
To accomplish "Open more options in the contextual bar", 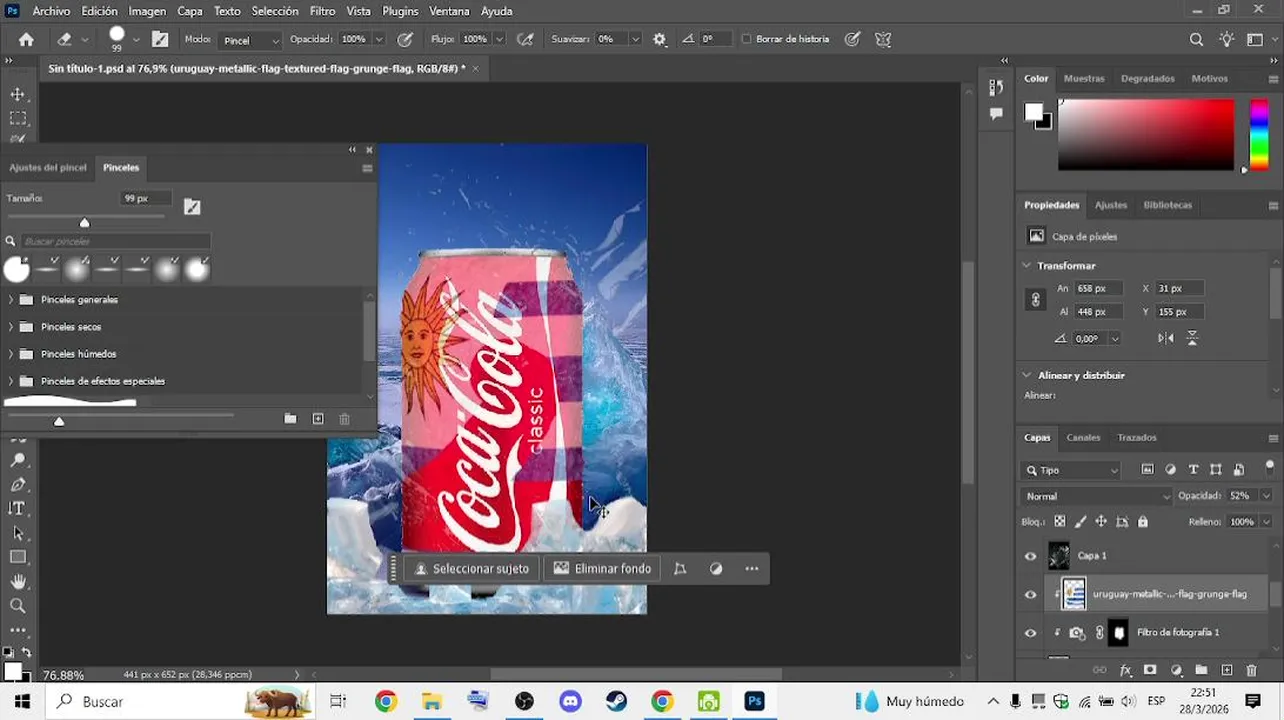I will pos(751,568).
